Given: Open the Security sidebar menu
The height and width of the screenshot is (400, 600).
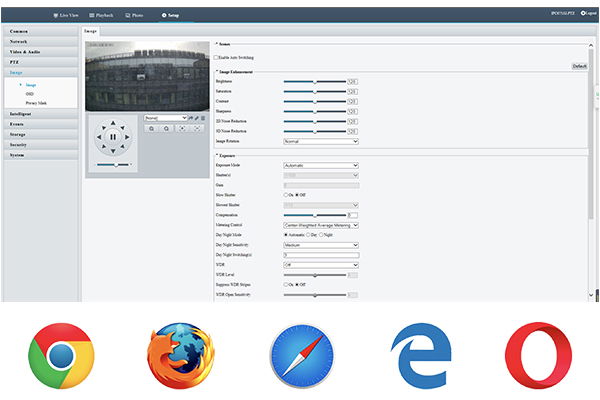Looking at the screenshot, I should 41,145.
